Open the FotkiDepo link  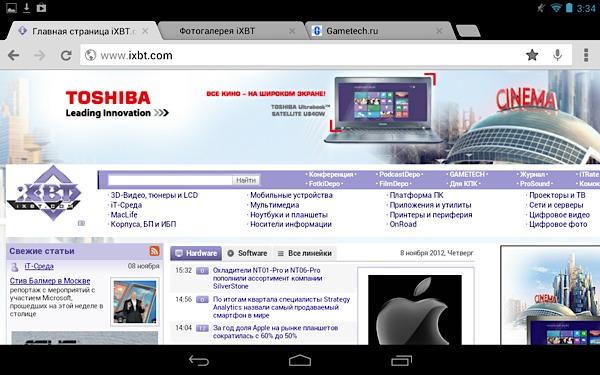(x=324, y=184)
